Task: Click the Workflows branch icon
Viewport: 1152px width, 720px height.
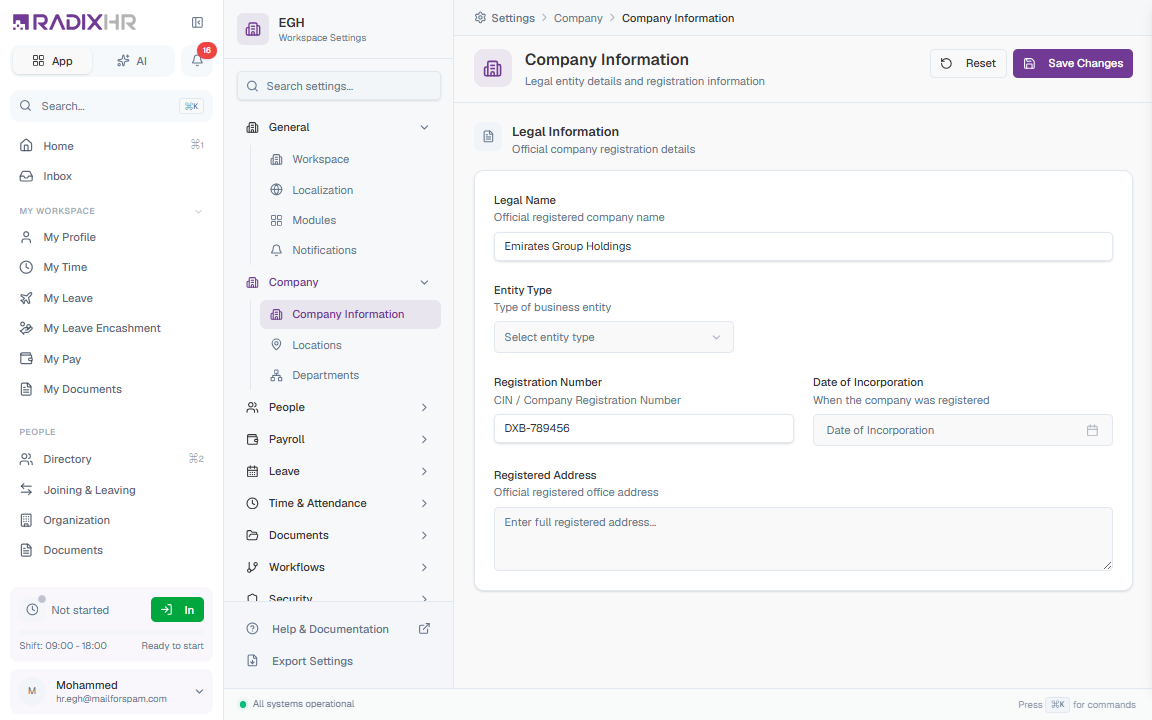Action: (252, 567)
